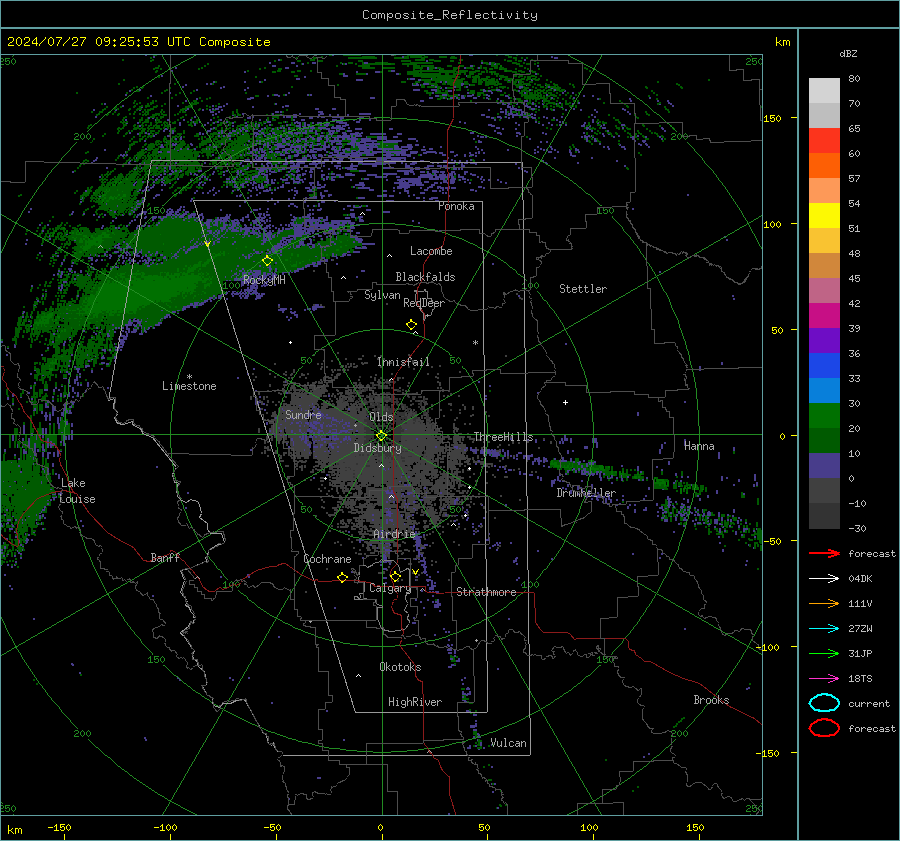Click the Olds label

click(x=381, y=417)
